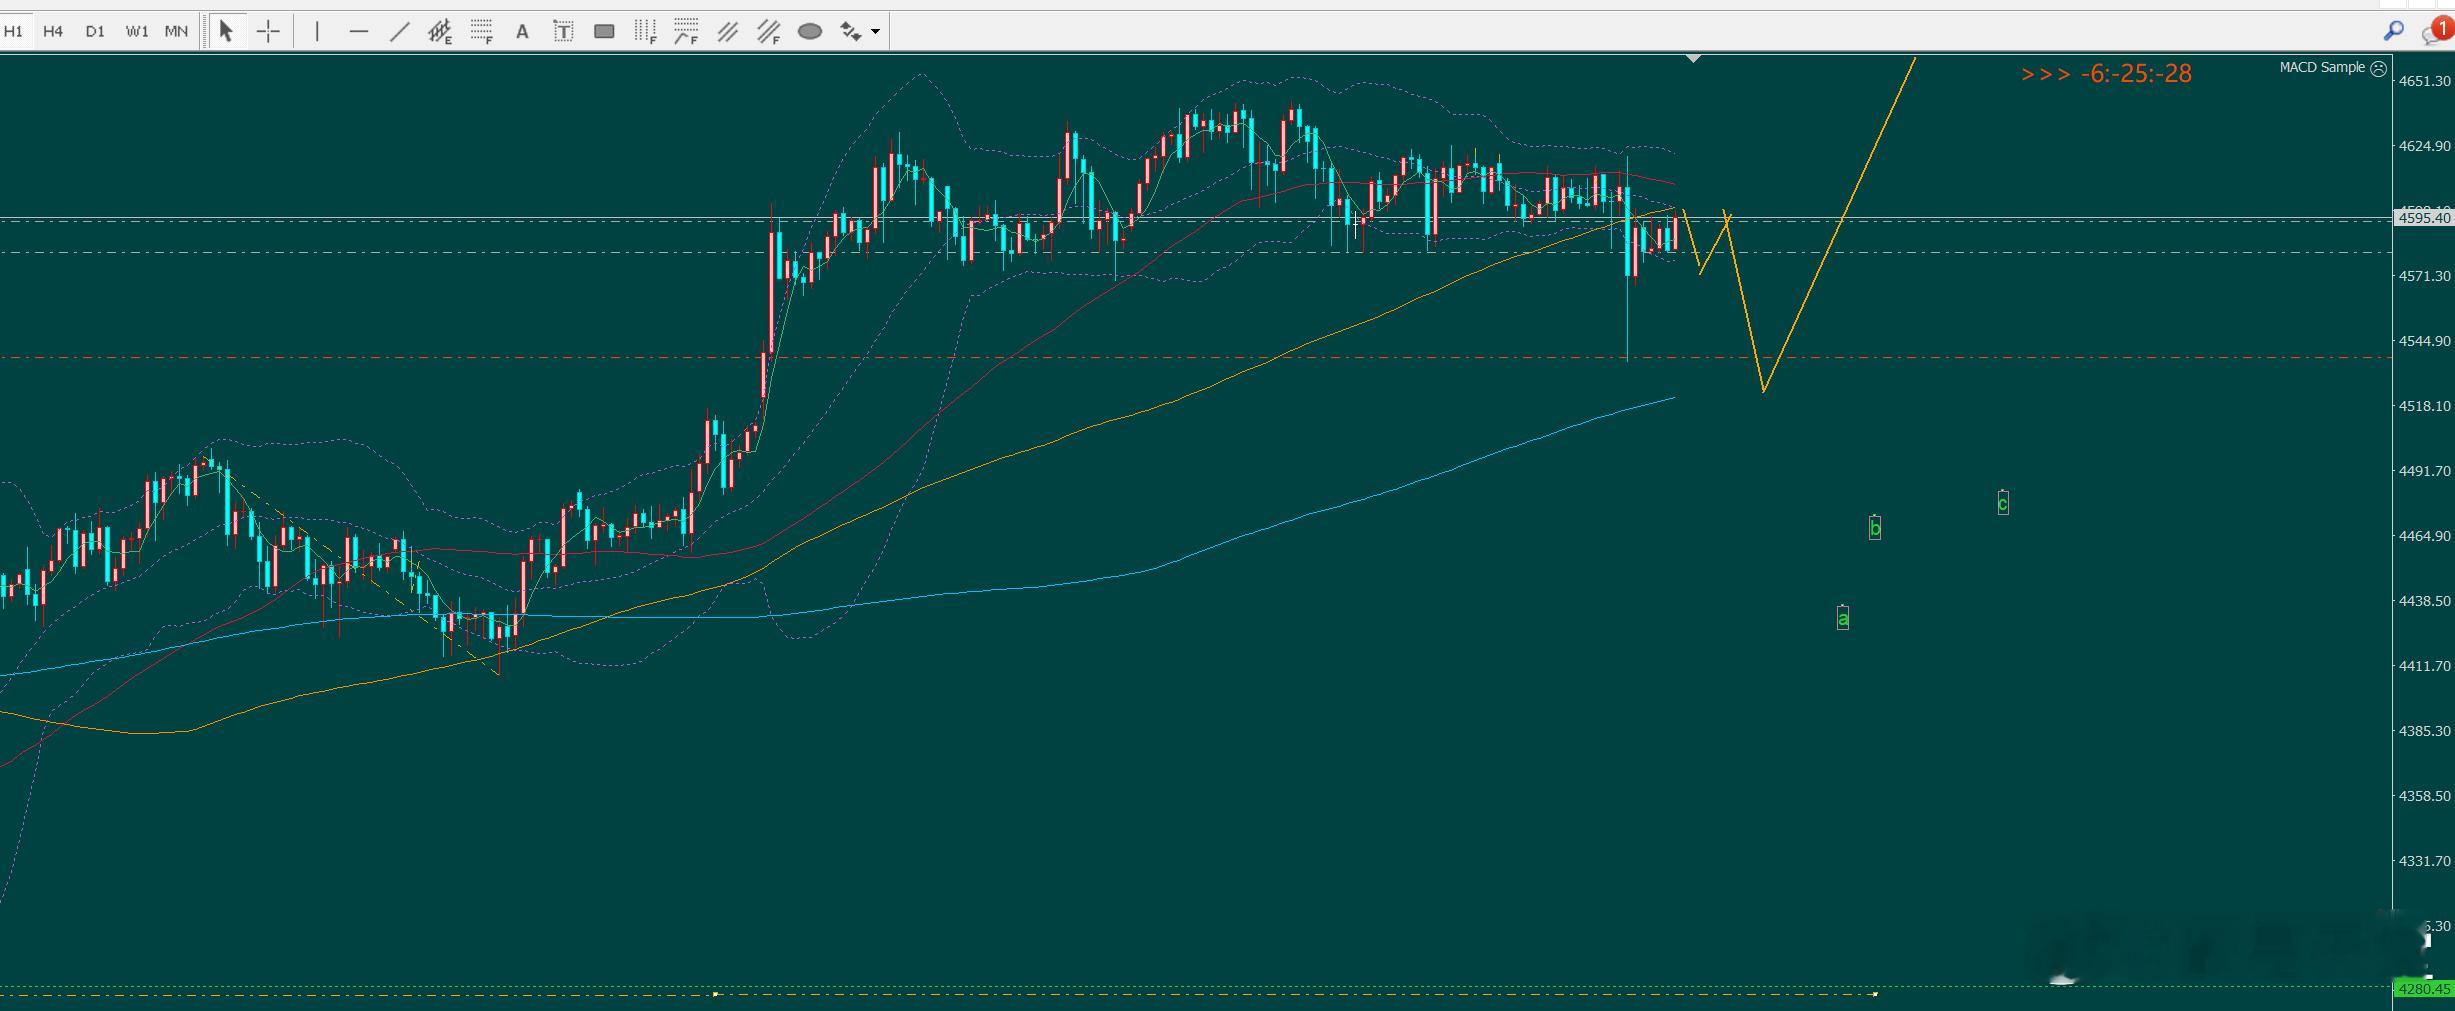The height and width of the screenshot is (1011, 2455).
Task: Select the green wave label a
Action: pyautogui.click(x=1843, y=618)
